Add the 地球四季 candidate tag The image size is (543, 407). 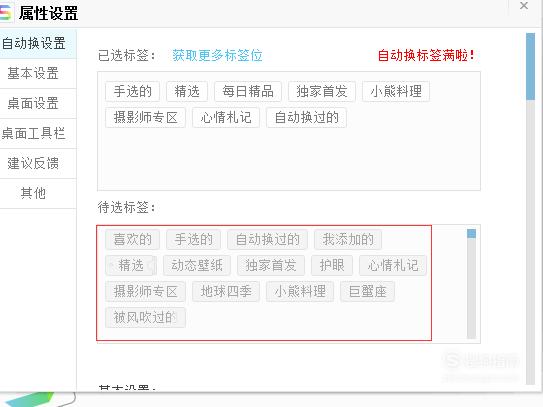226,292
